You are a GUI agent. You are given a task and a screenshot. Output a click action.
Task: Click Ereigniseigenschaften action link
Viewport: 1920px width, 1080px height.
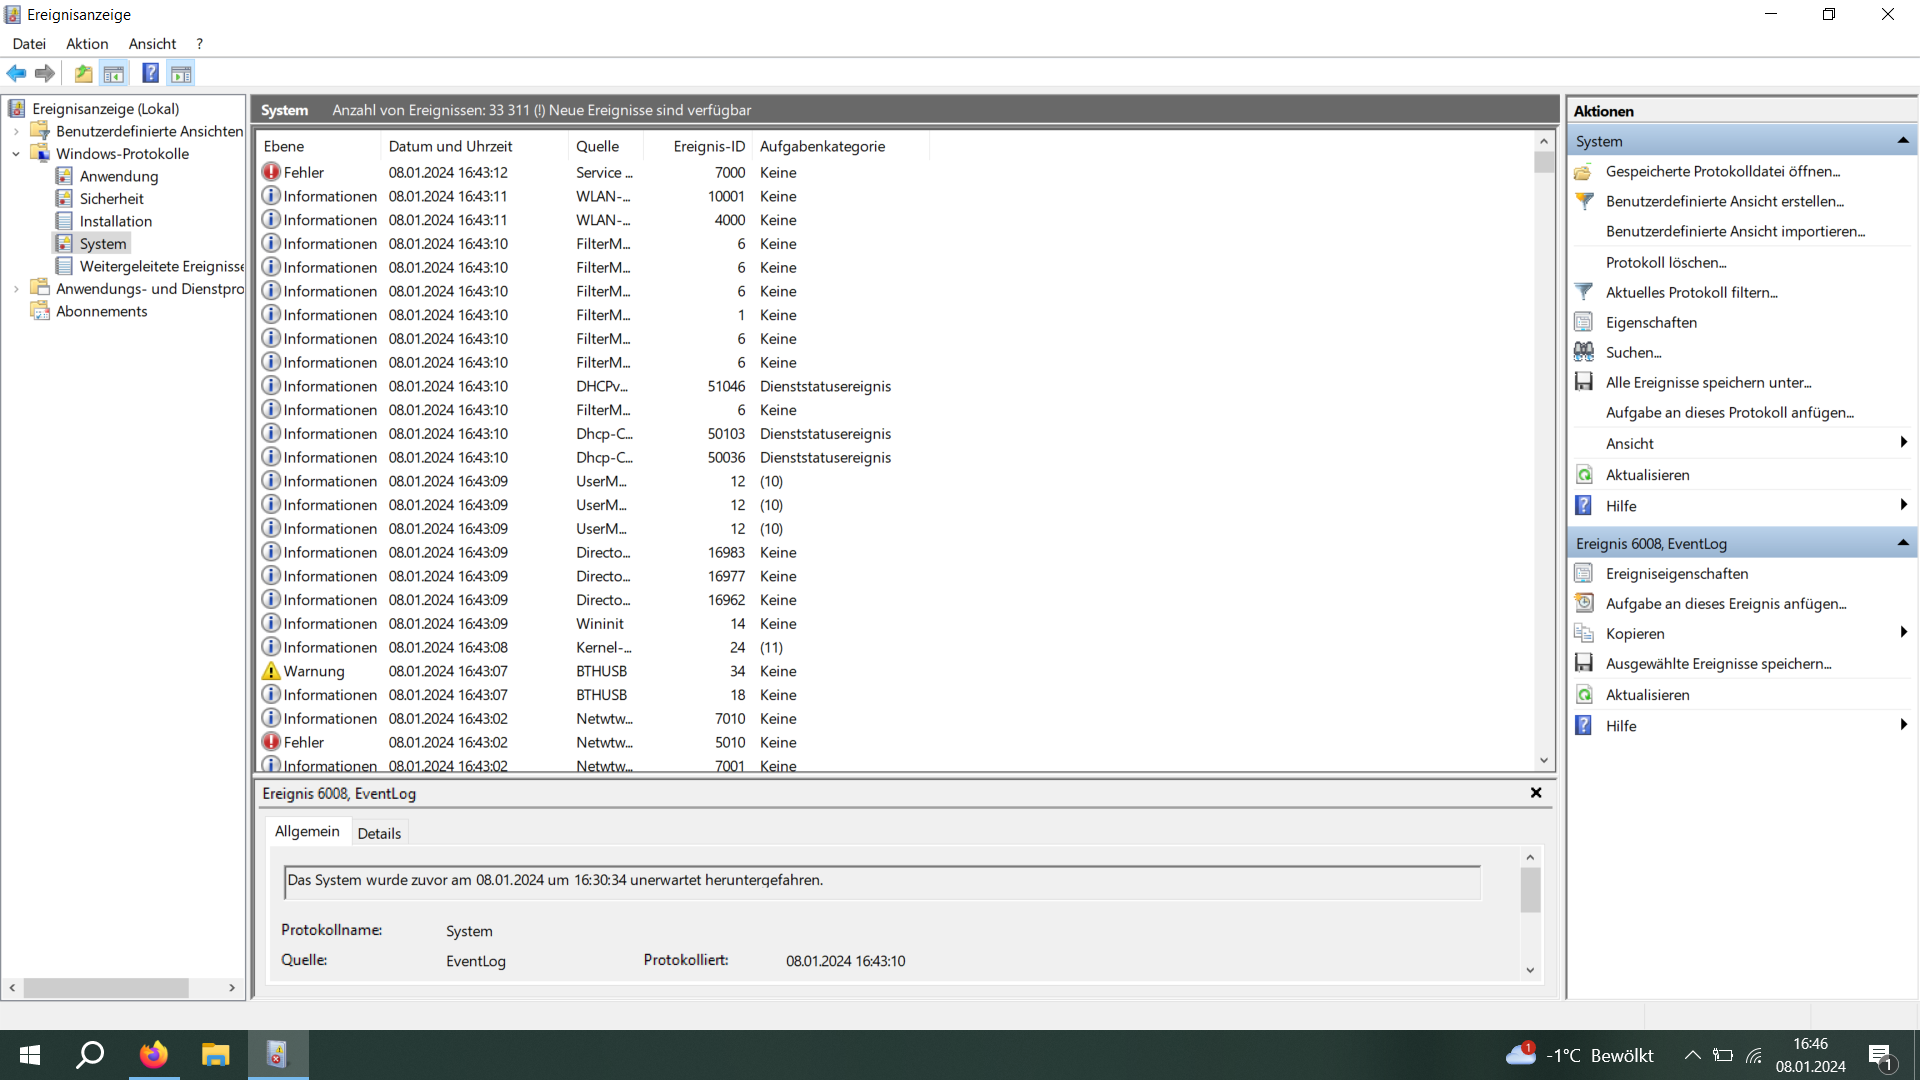tap(1676, 573)
